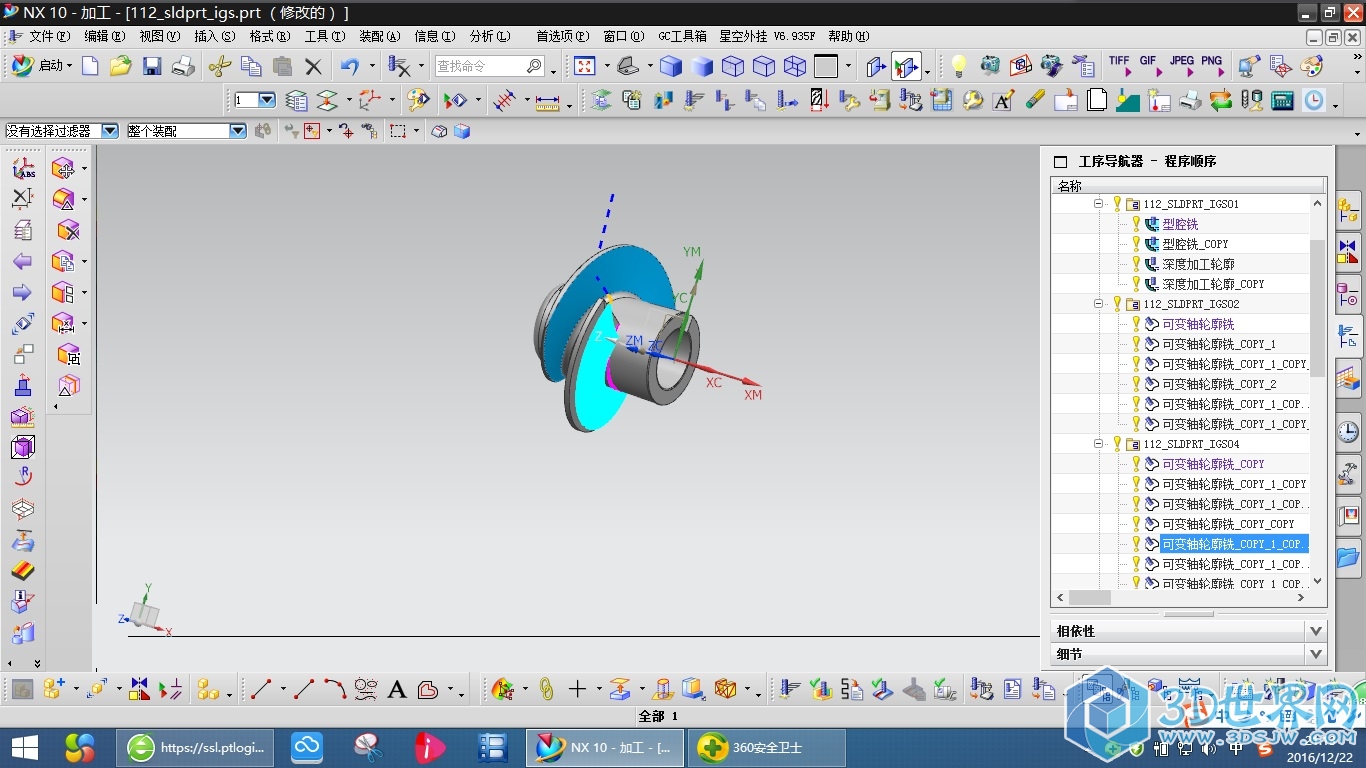This screenshot has width=1366, height=768.
Task: Open the blue folder tab on right sidebar
Action: click(x=1348, y=556)
